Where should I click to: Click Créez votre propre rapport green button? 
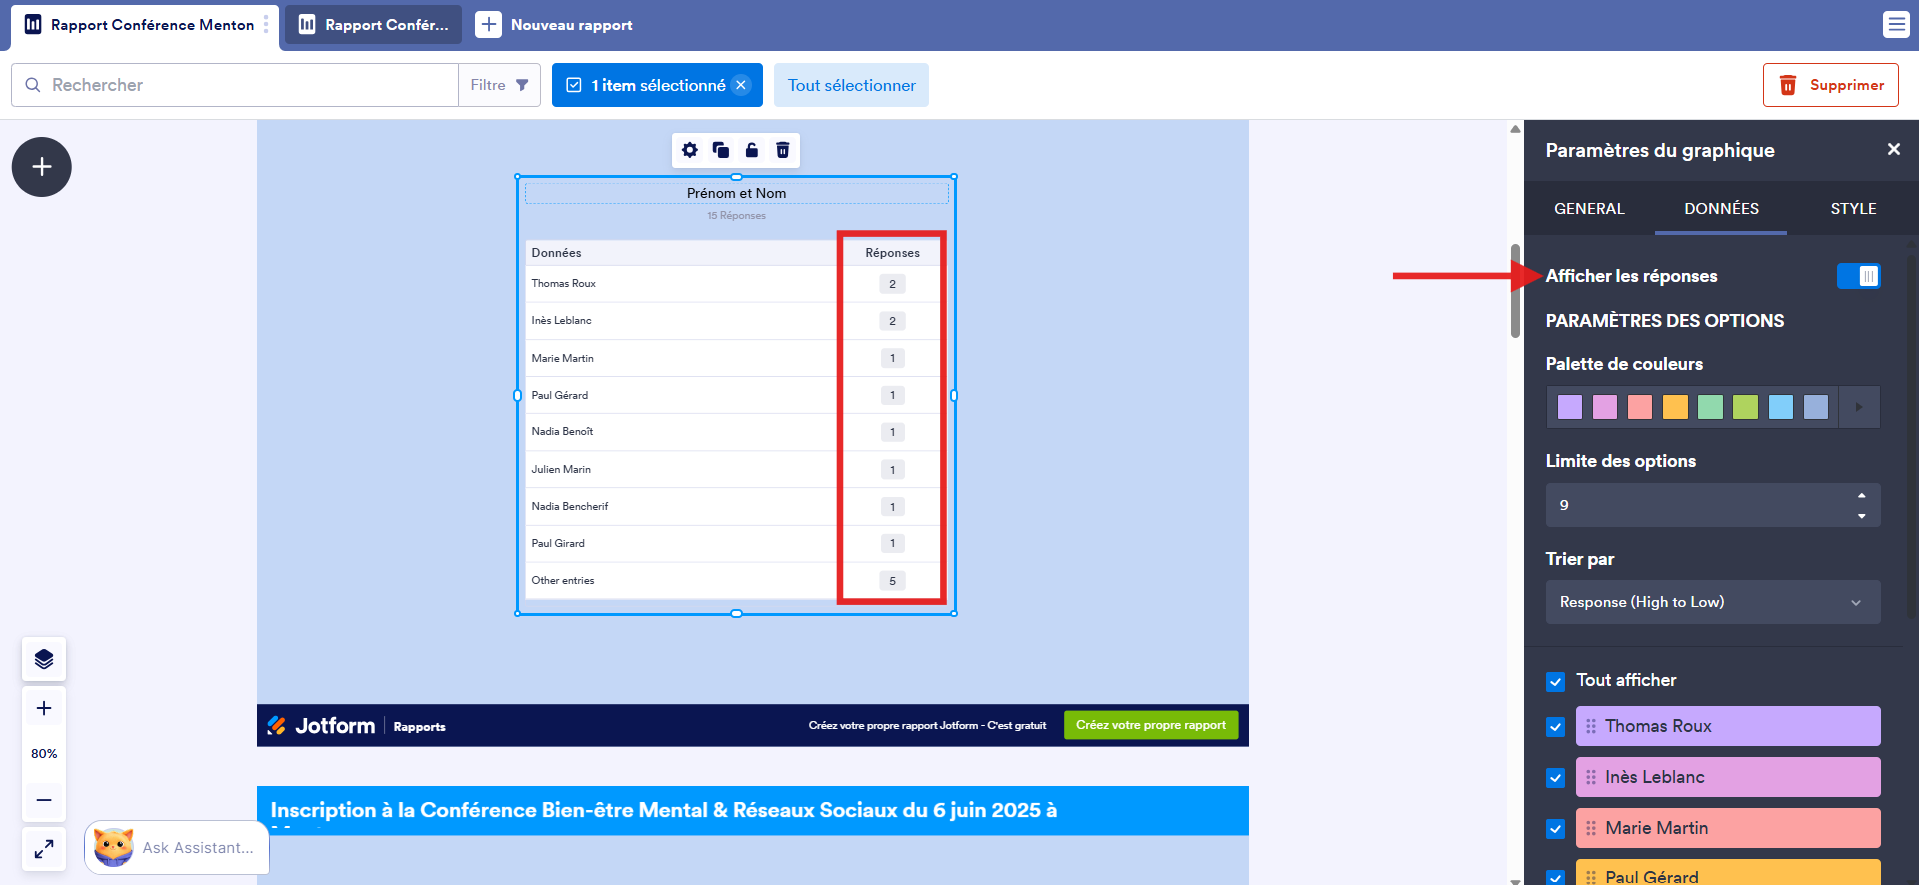(1151, 725)
